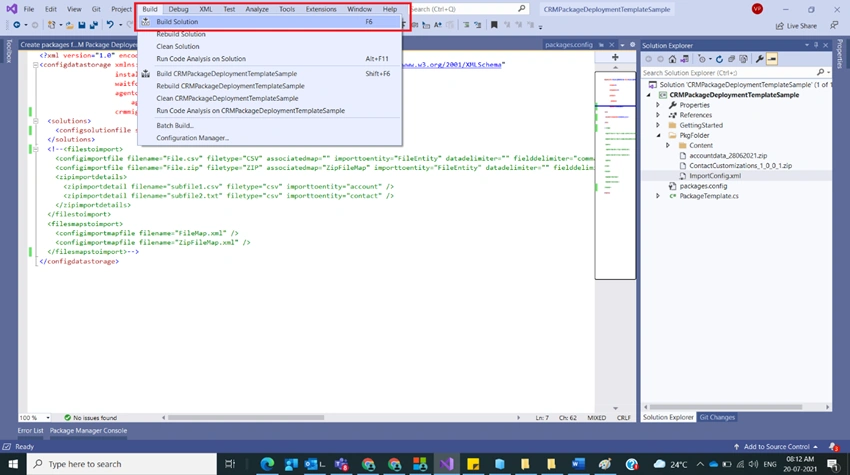The width and height of the screenshot is (850, 475).
Task: Click Collapse All icon in Solution Explorer
Action: pos(731,59)
